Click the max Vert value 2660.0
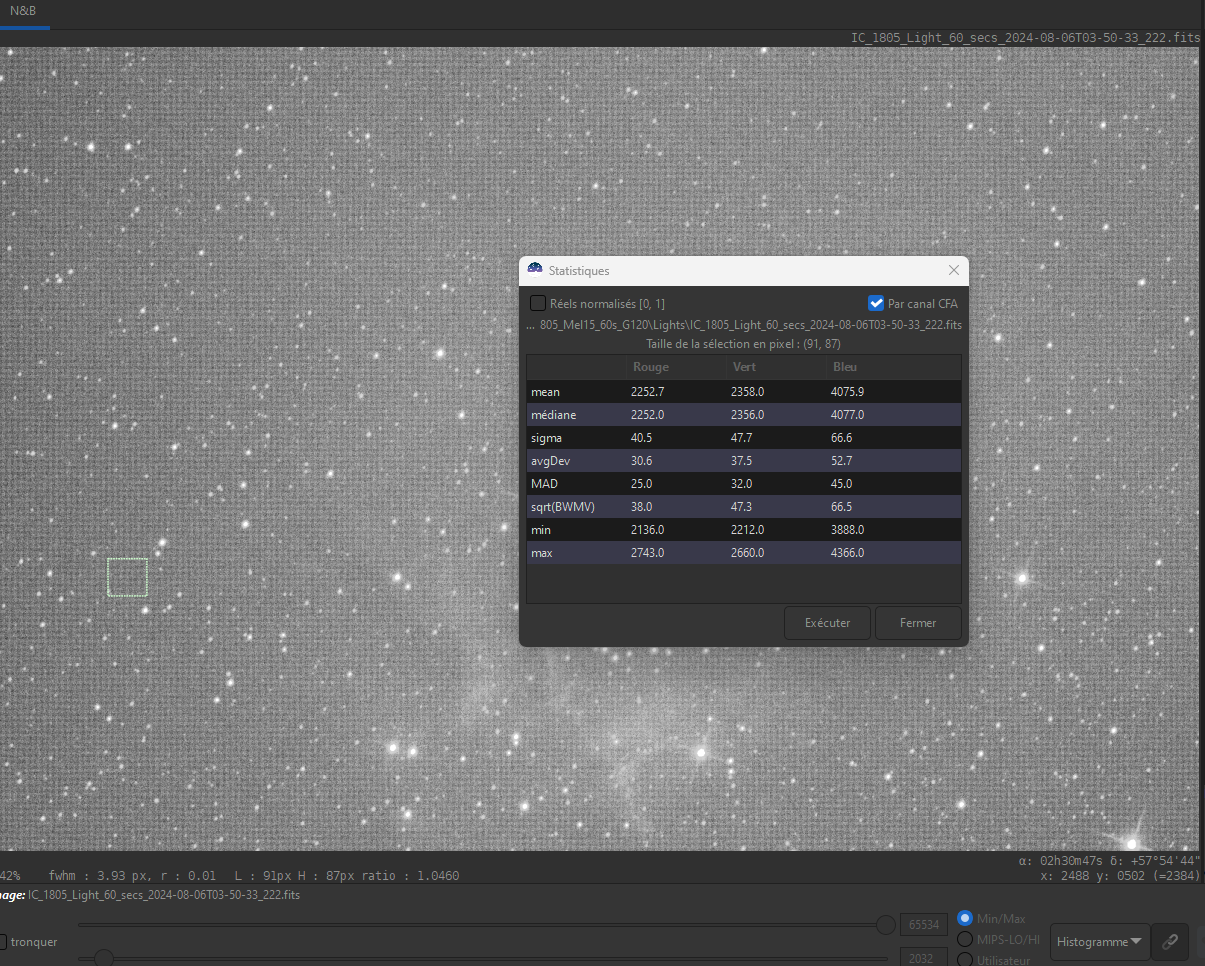The height and width of the screenshot is (966, 1205). pos(747,553)
